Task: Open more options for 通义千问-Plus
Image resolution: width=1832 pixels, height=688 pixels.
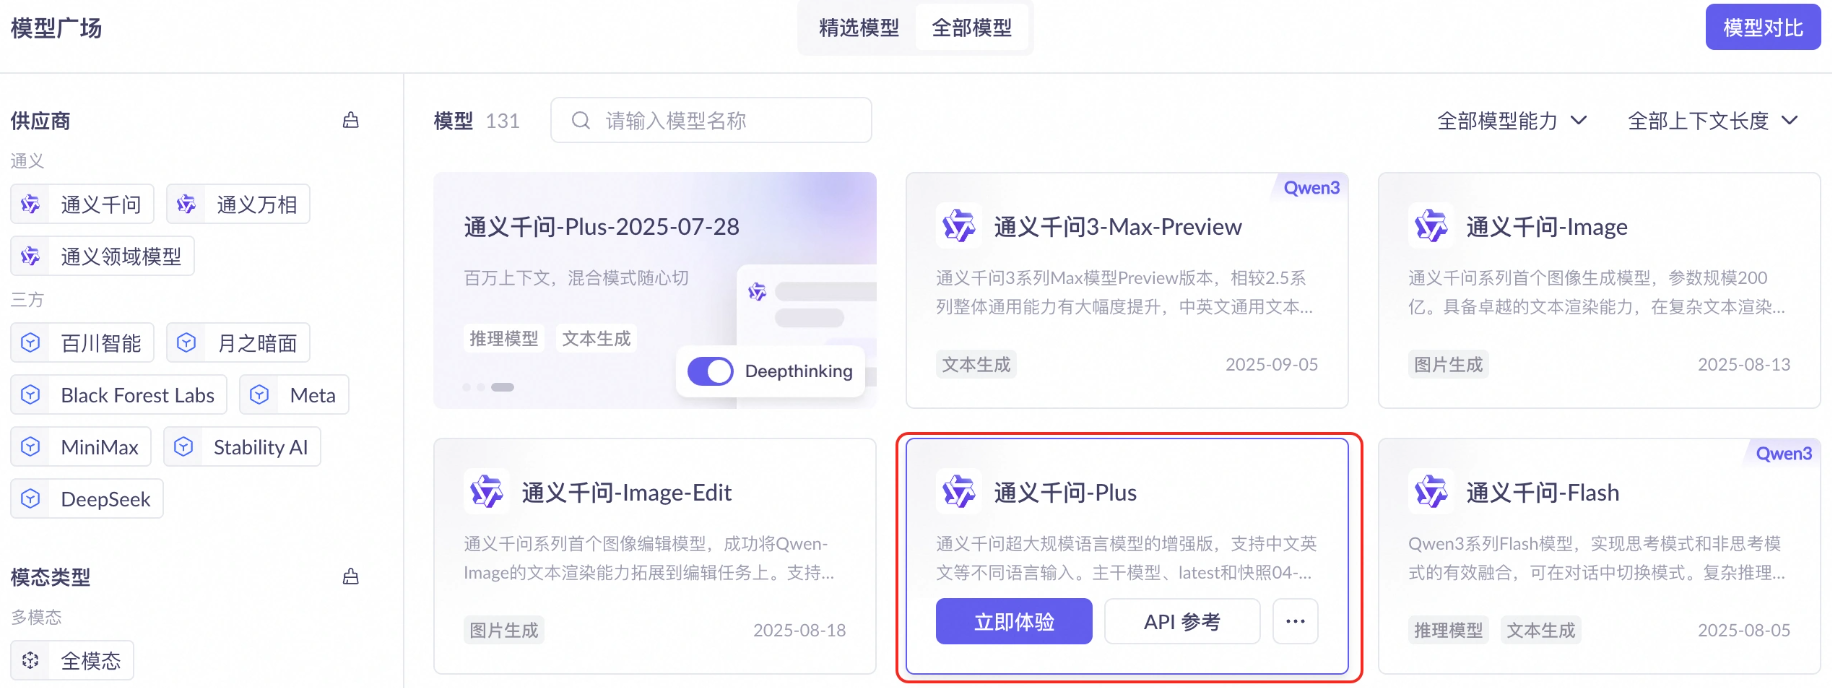Action: [x=1295, y=621]
